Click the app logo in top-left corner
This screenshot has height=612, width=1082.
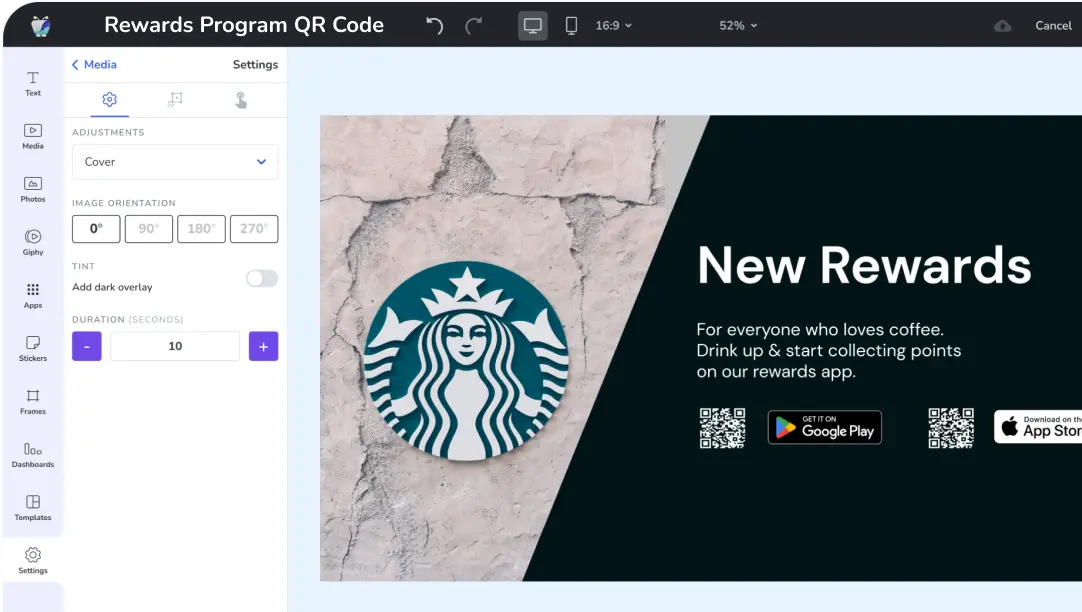41,26
